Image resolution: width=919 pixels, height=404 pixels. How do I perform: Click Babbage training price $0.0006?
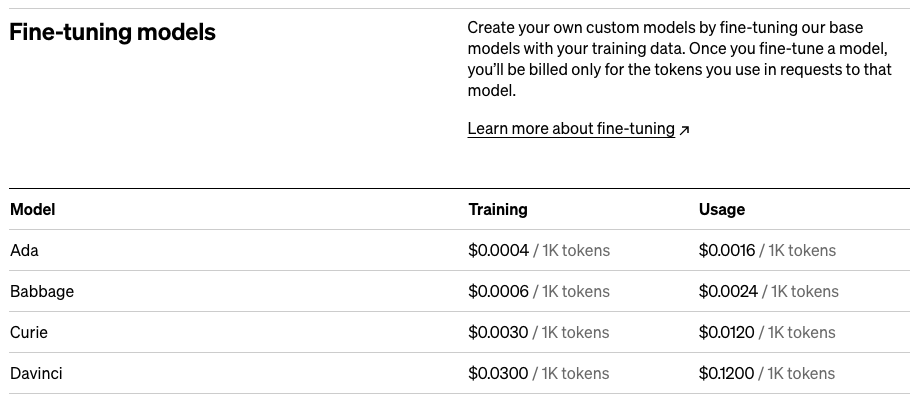(x=498, y=291)
